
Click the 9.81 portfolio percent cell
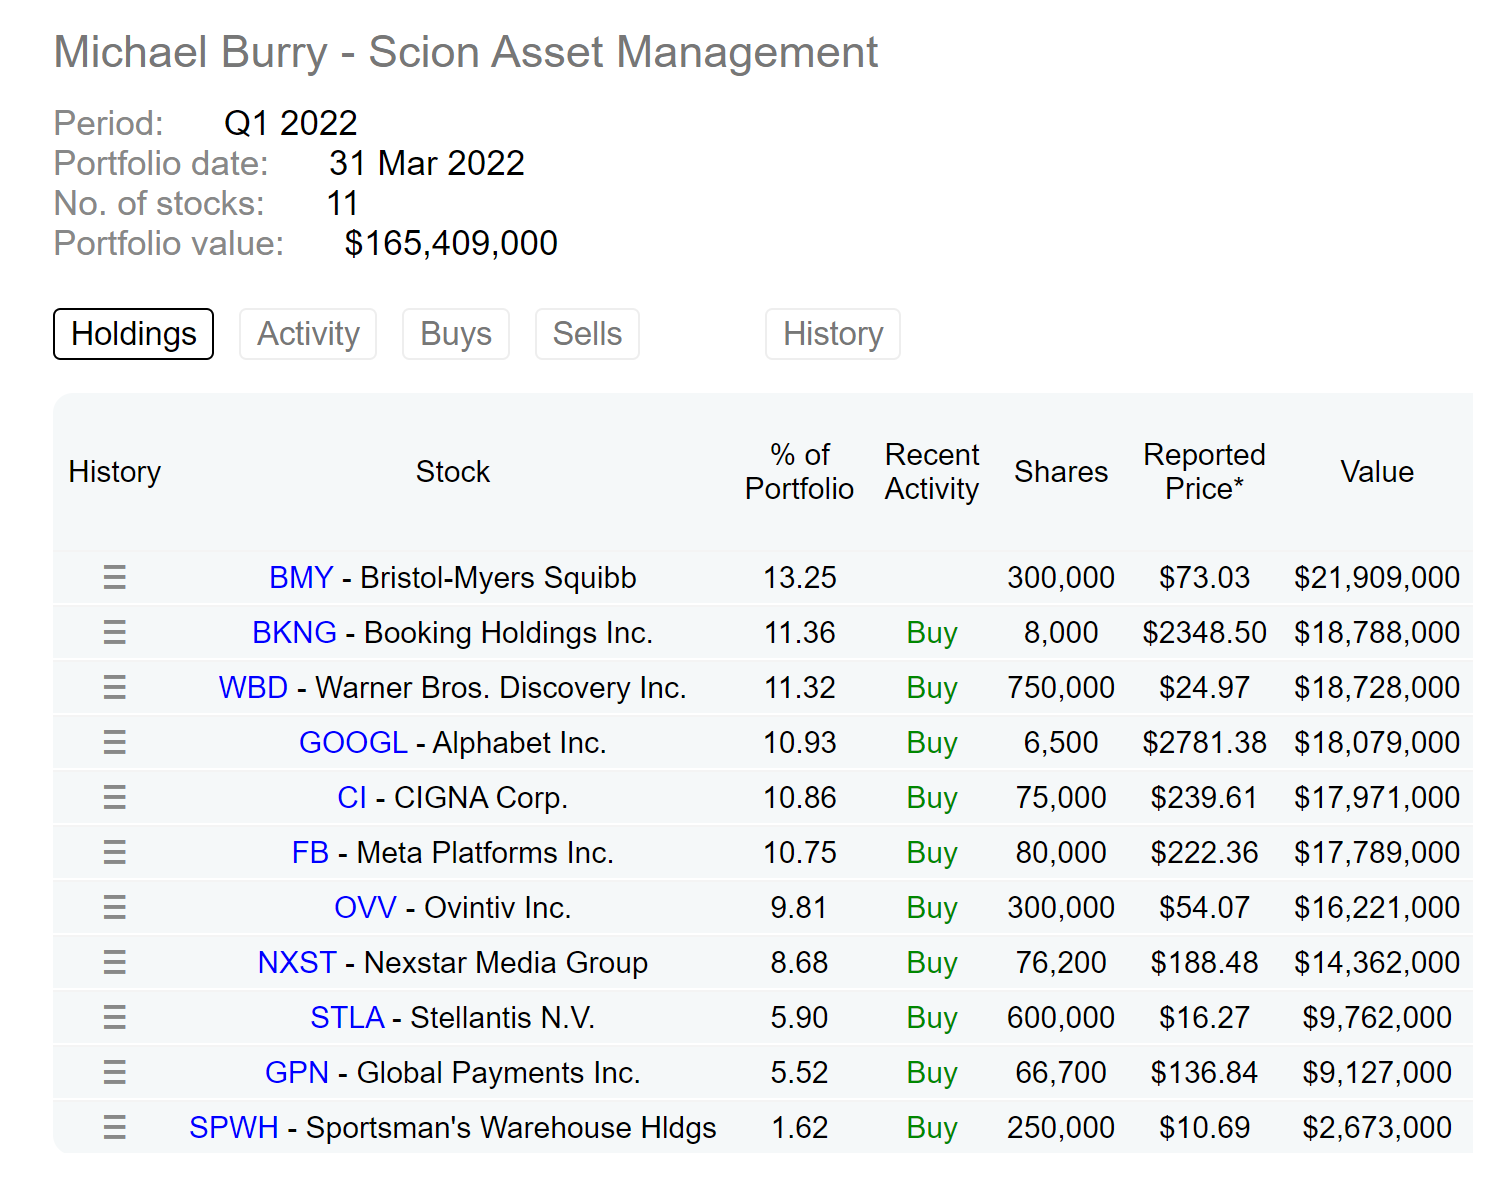coord(799,908)
